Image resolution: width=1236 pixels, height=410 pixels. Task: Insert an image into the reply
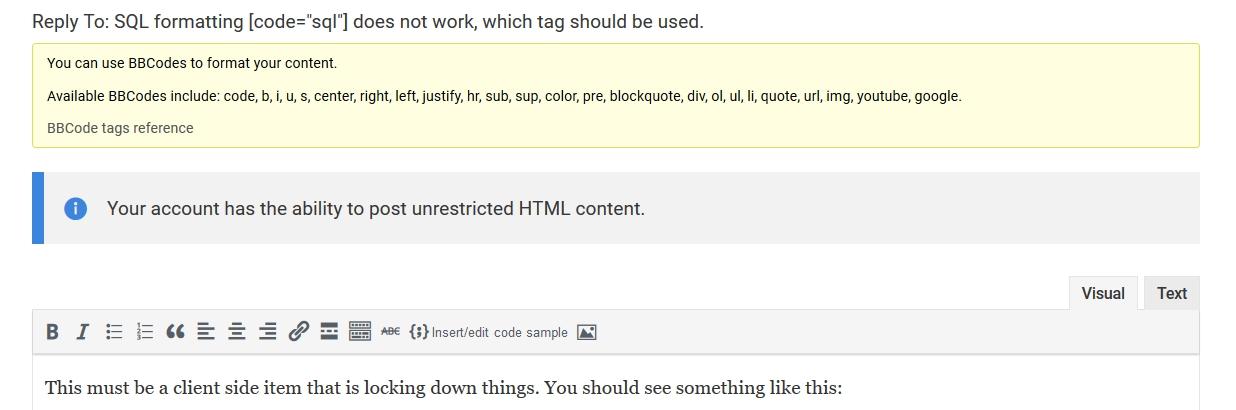[x=587, y=332]
